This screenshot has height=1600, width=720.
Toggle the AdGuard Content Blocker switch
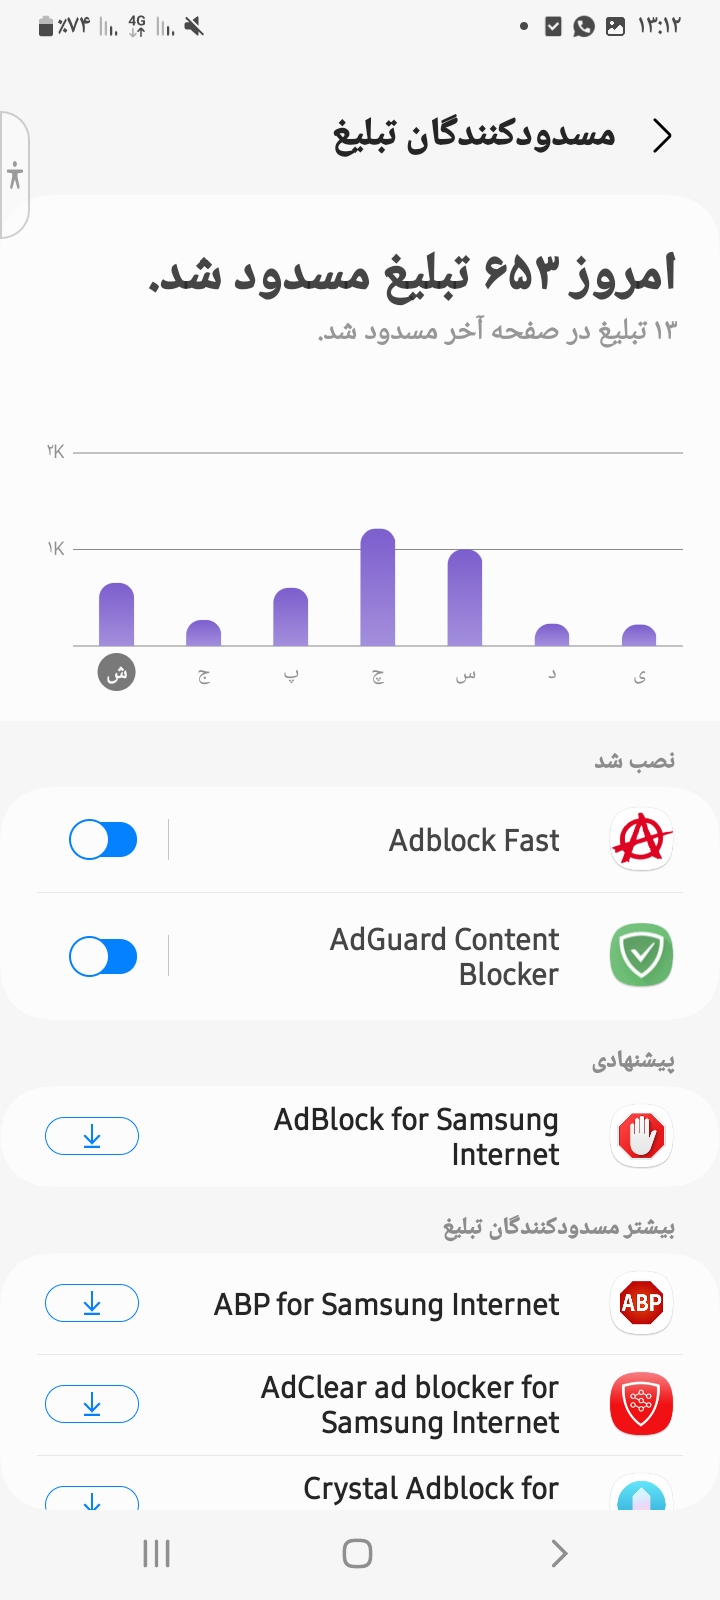[103, 956]
